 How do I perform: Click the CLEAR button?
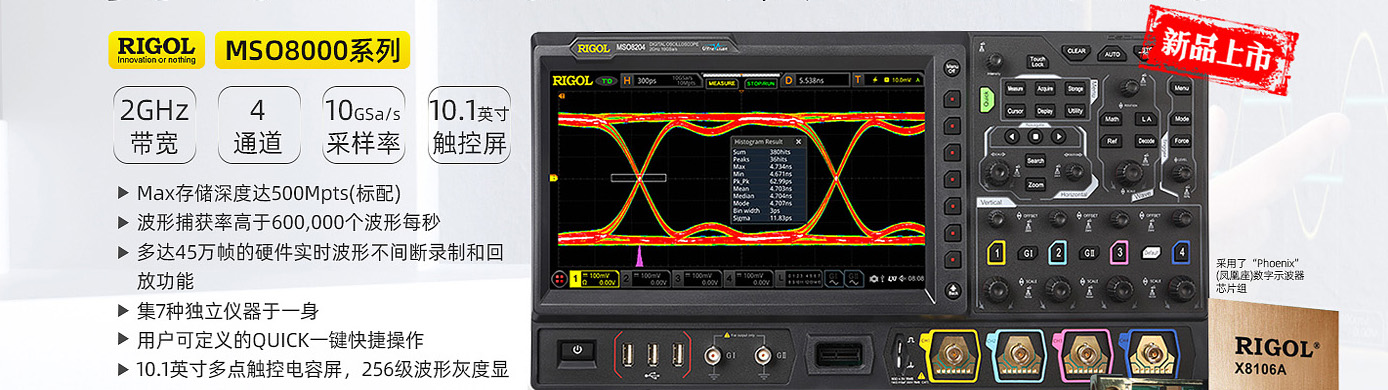(x=1076, y=50)
